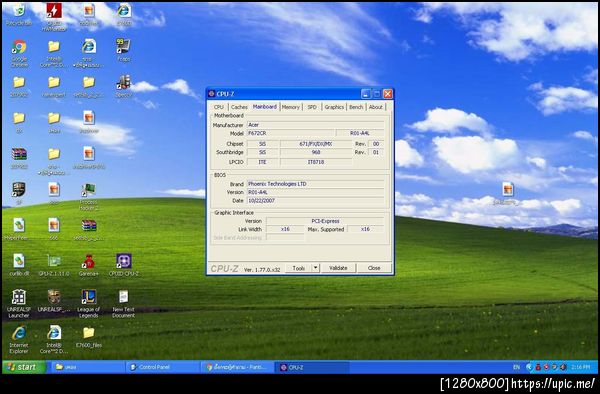This screenshot has height=394, width=600.
Task: Select the red CPUID HWMonitor shortcut
Action: pos(54,16)
